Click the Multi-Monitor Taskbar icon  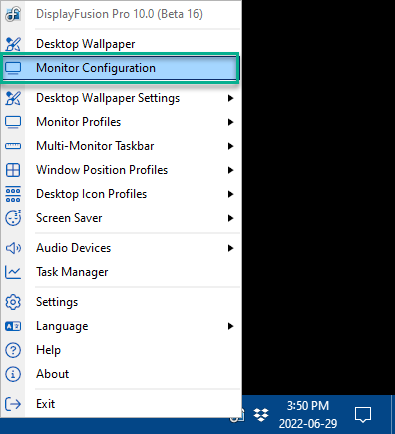[x=13, y=146]
